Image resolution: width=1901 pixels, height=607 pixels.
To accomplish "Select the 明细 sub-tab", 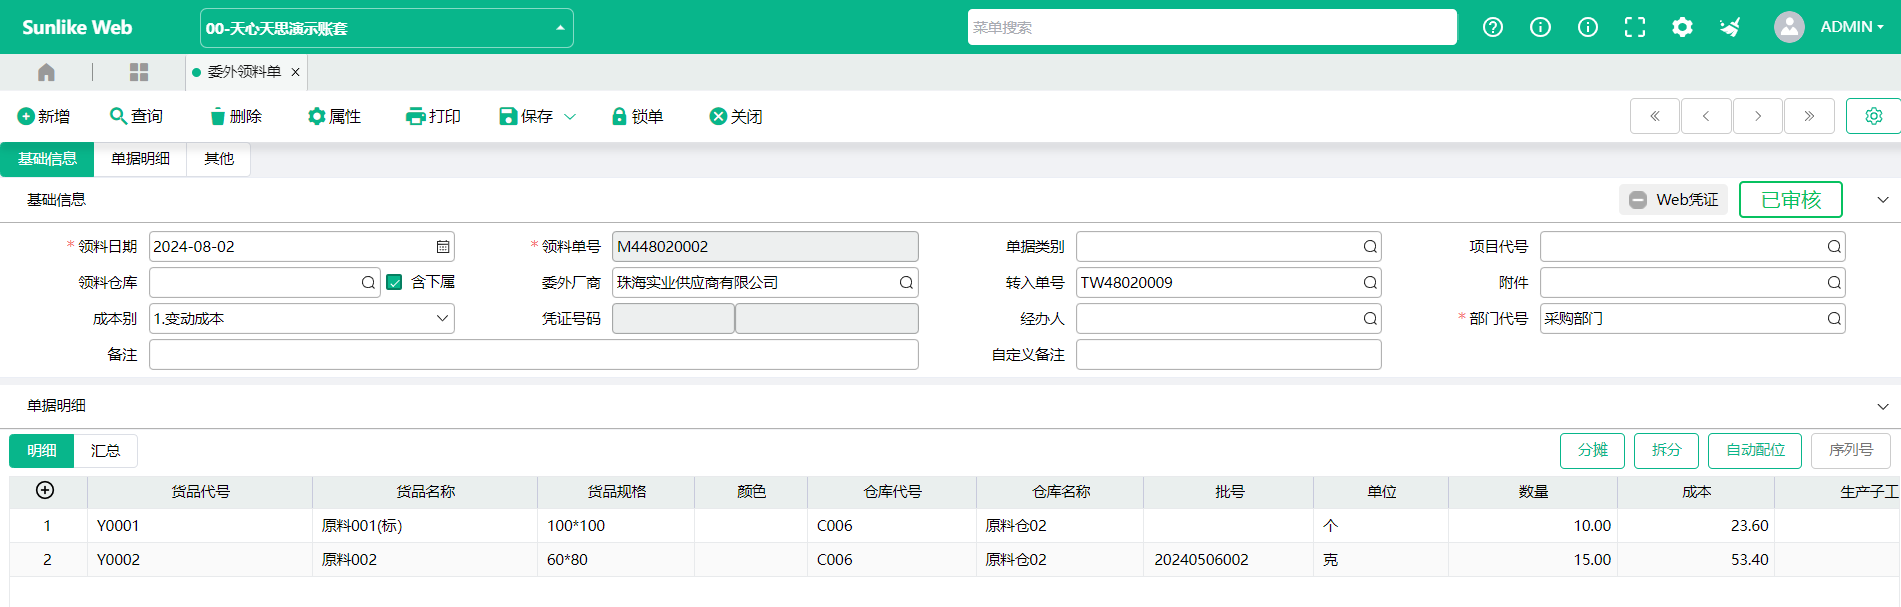I will click(41, 451).
